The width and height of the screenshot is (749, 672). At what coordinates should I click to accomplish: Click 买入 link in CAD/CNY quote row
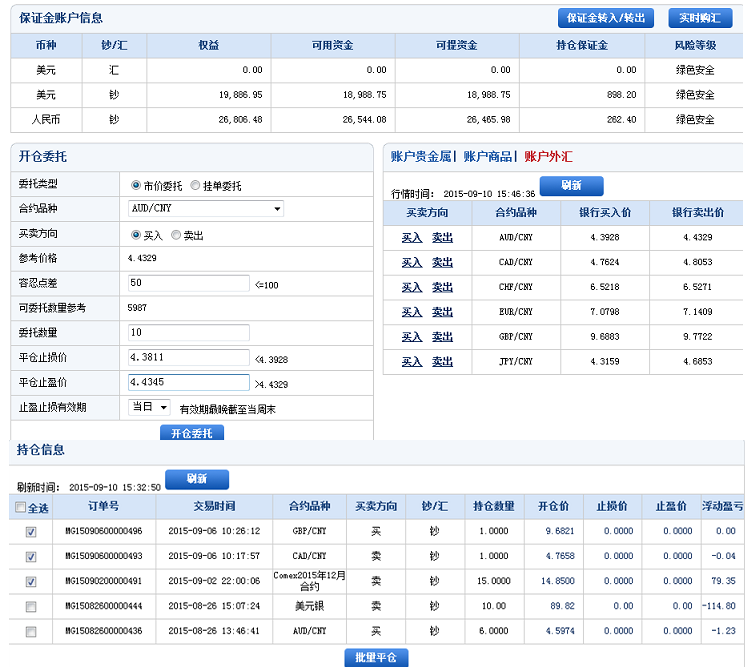pos(412,262)
